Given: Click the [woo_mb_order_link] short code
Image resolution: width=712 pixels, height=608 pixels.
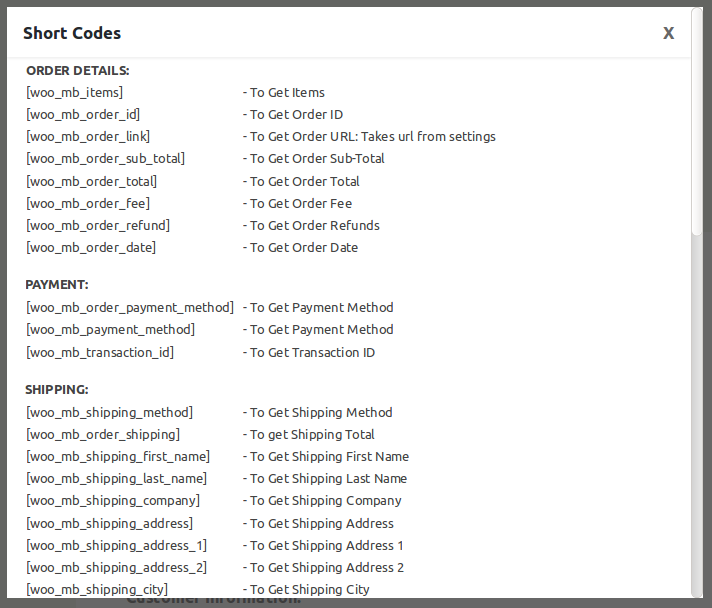Looking at the screenshot, I should (88, 136).
